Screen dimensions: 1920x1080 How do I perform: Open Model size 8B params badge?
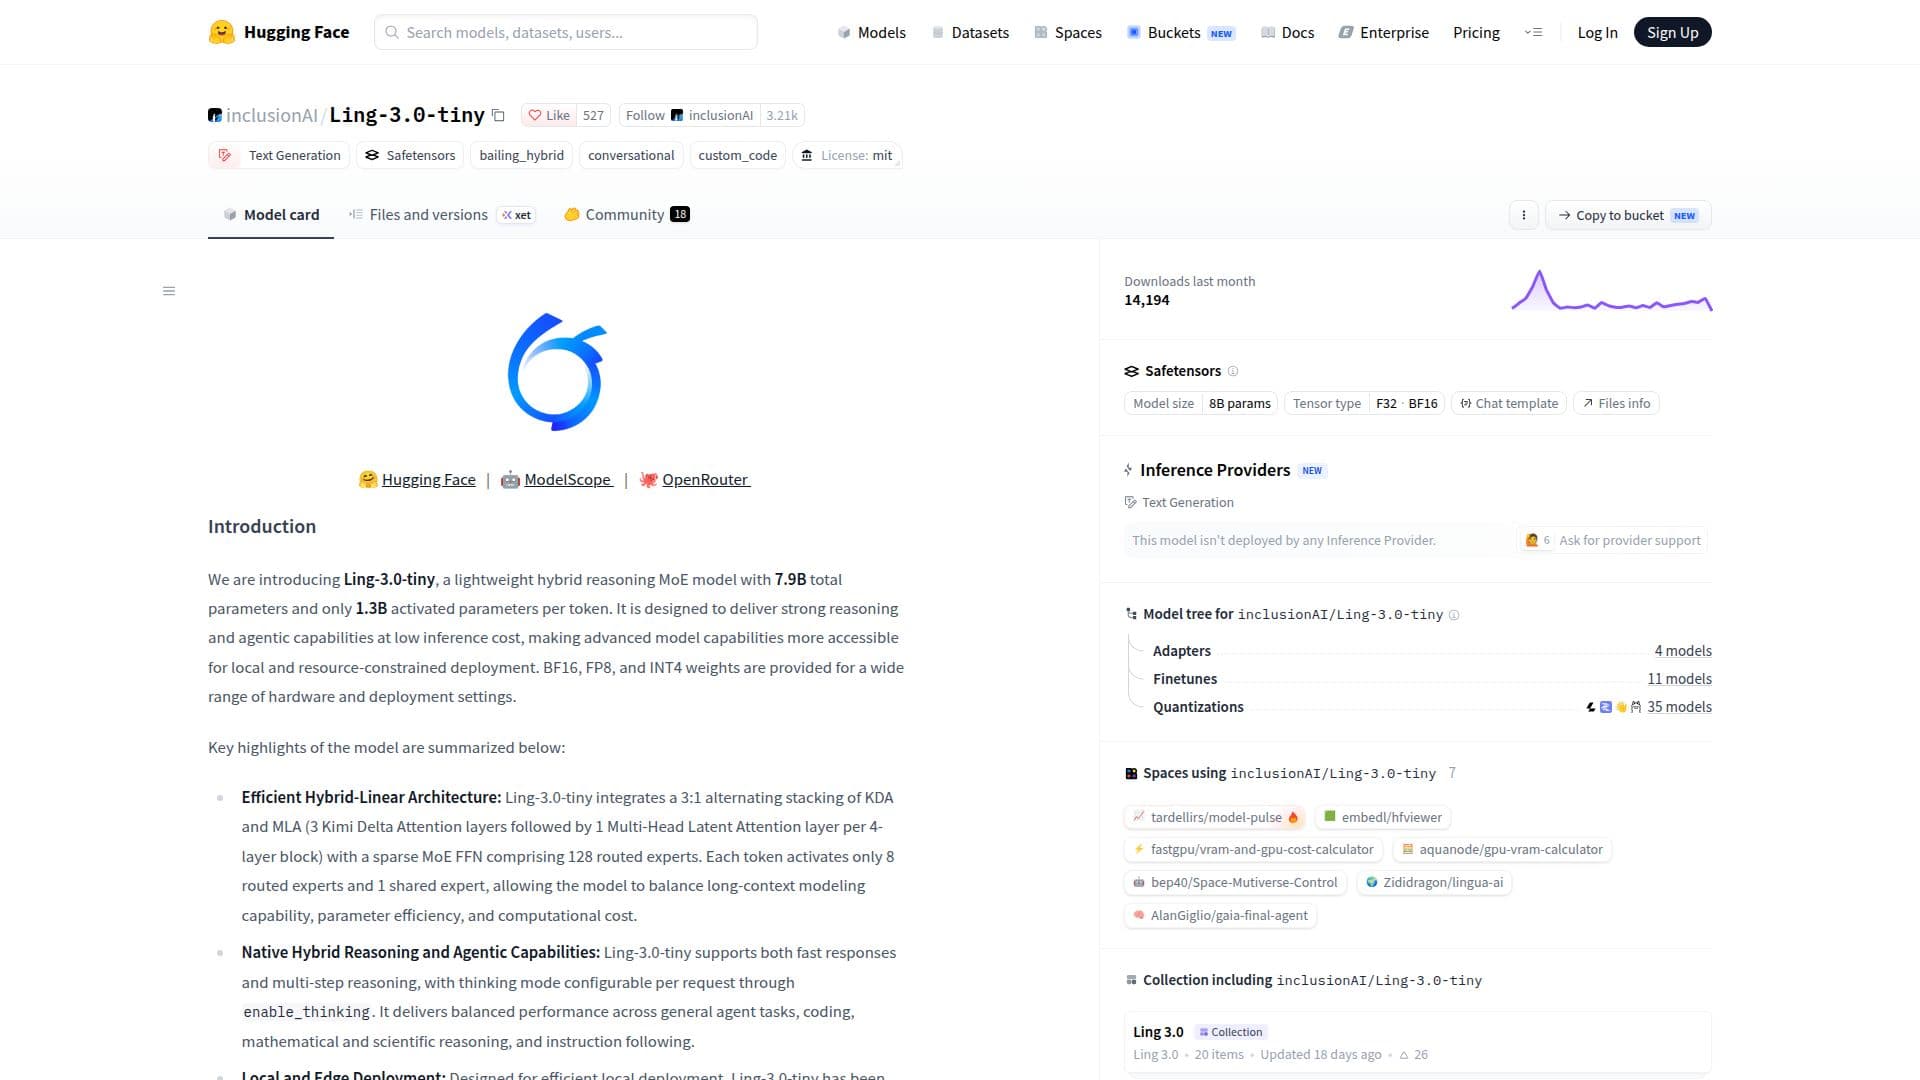(1201, 403)
